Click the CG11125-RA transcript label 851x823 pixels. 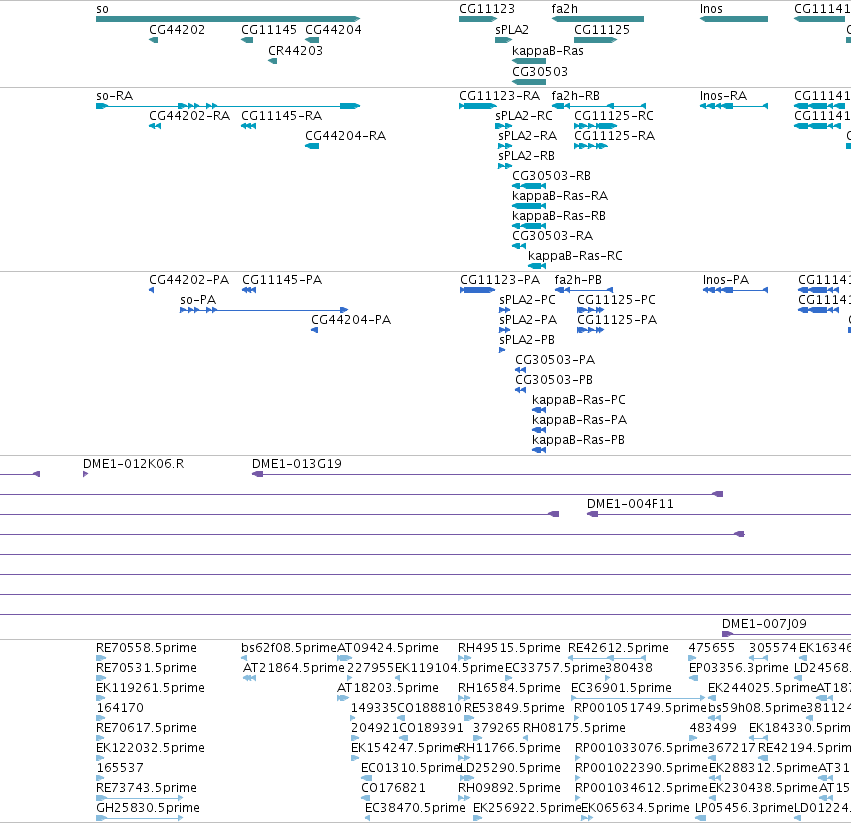(614, 136)
